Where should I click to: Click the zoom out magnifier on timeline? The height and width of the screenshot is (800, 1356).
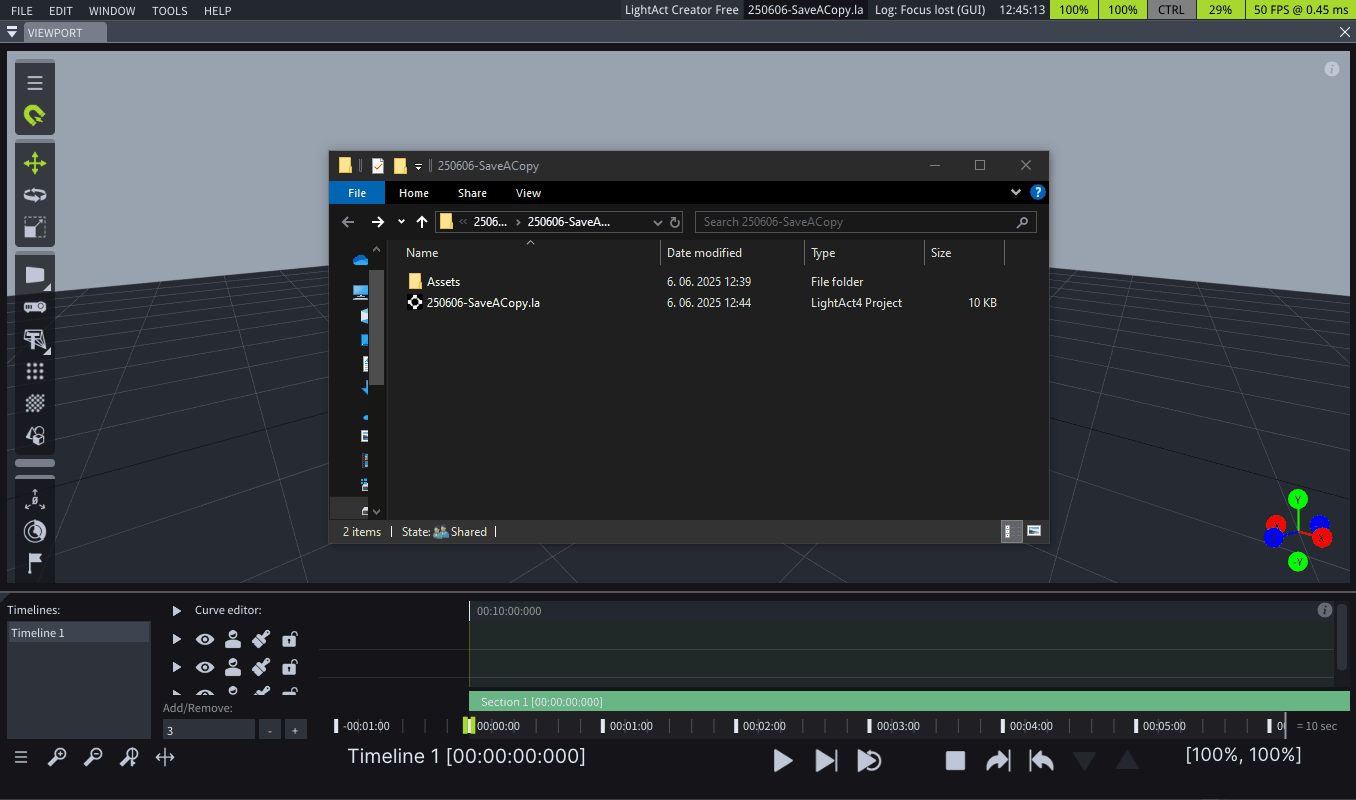93,758
